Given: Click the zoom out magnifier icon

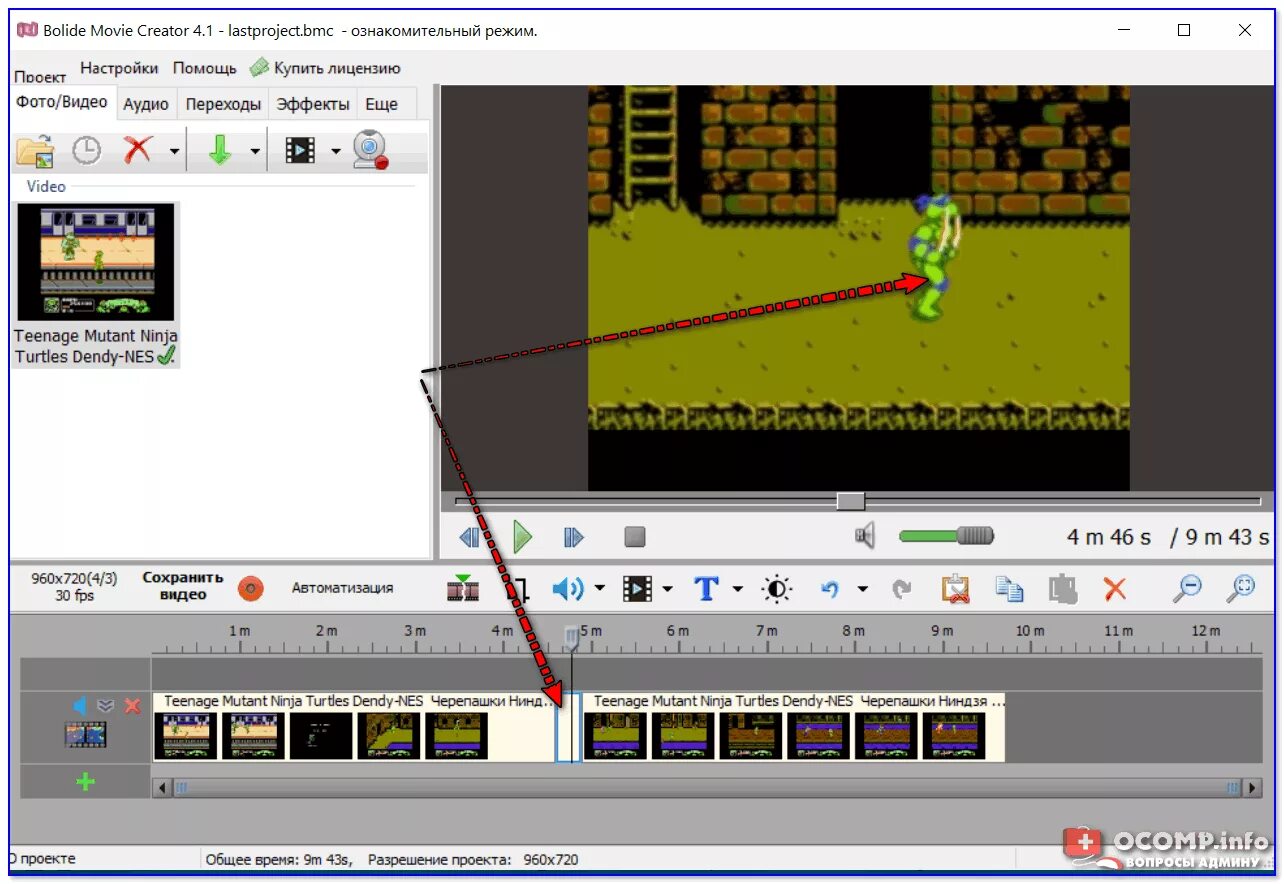Looking at the screenshot, I should pyautogui.click(x=1187, y=588).
